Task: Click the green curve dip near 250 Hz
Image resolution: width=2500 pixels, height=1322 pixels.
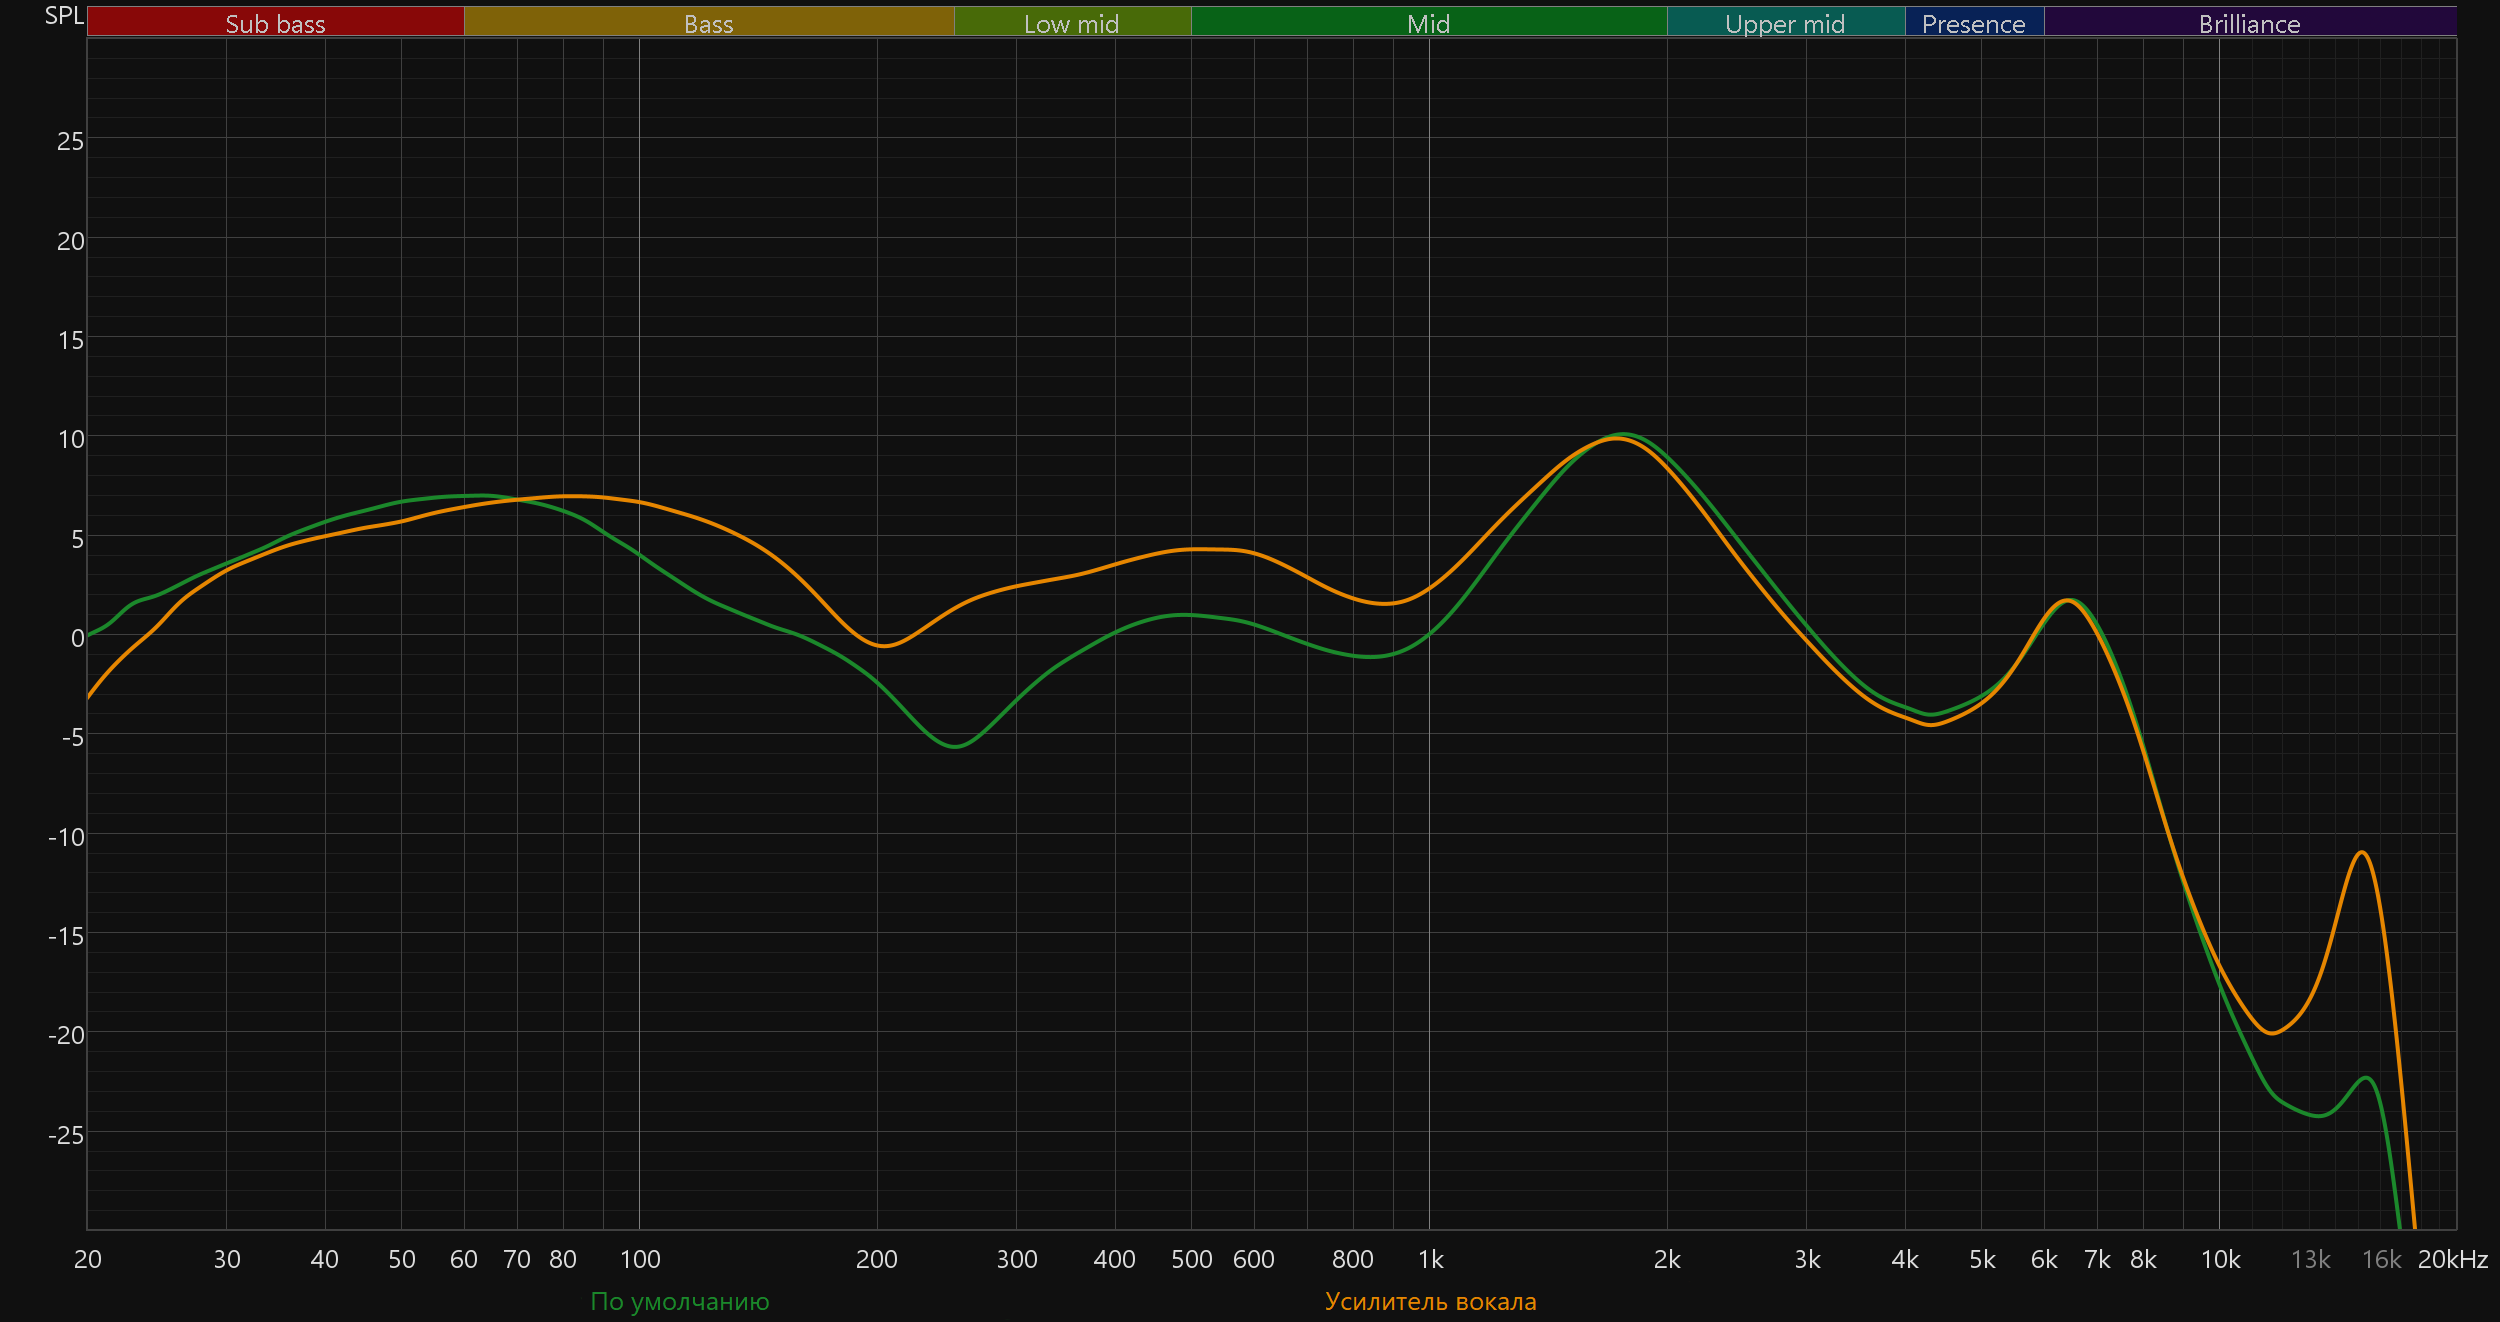Action: [955, 746]
